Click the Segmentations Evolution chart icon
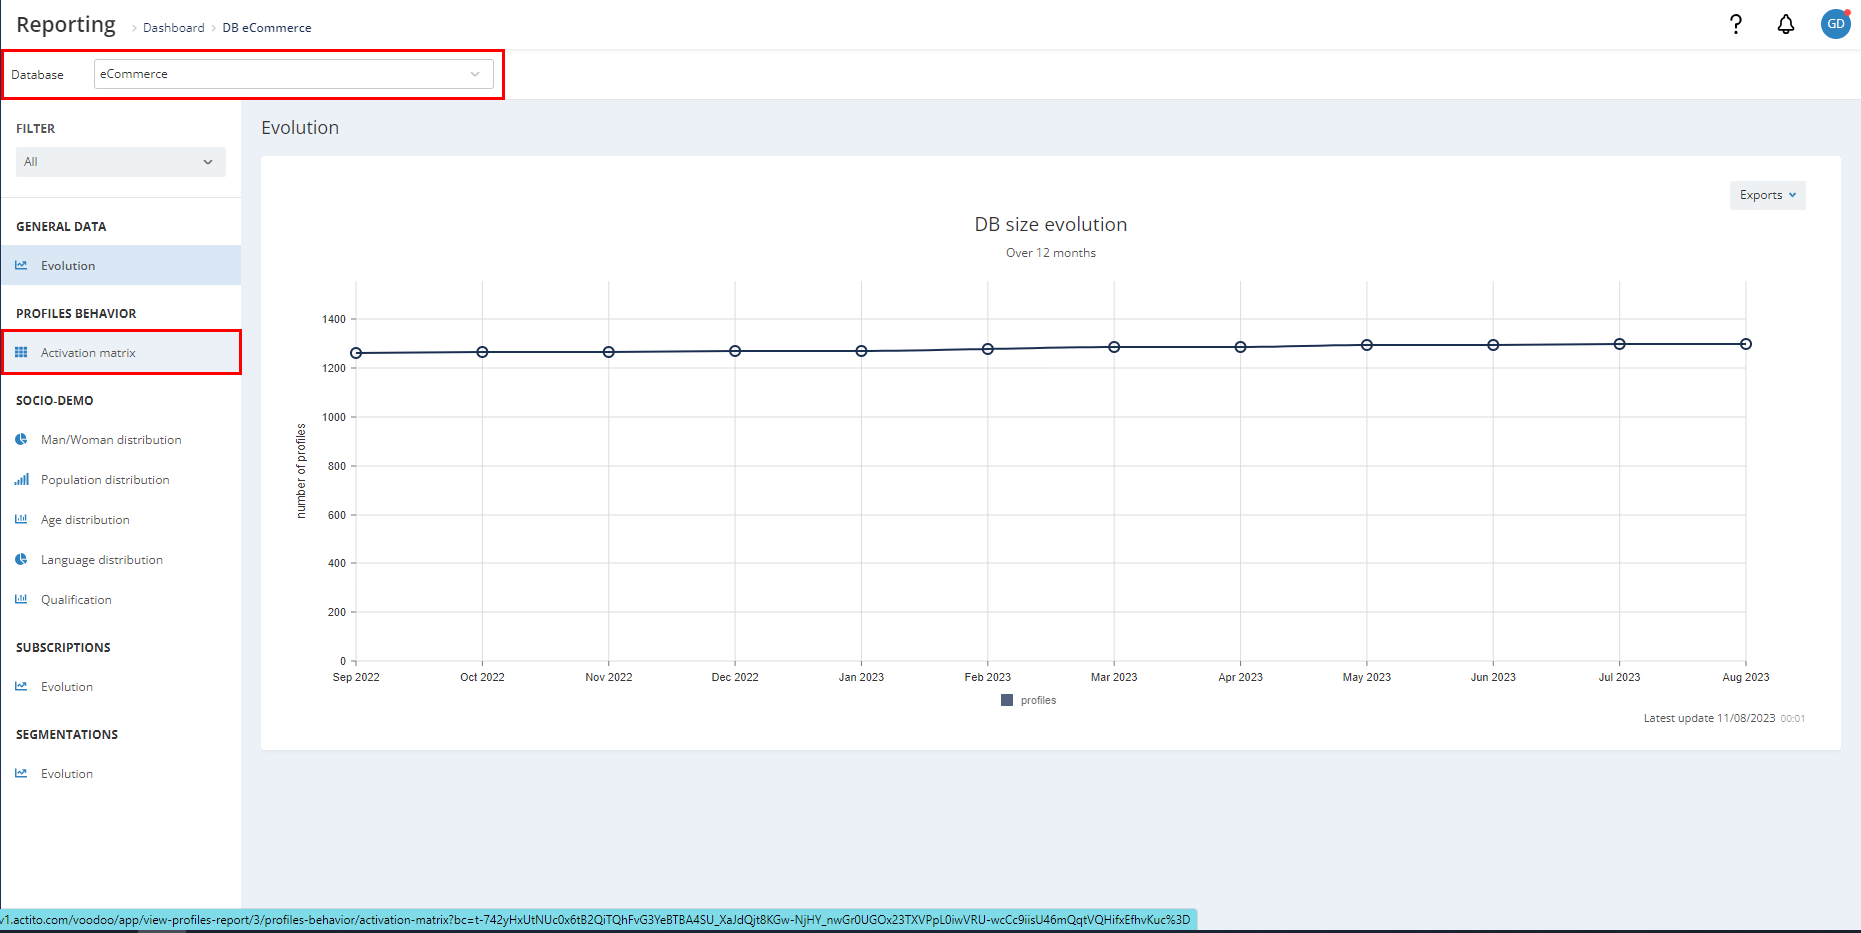The width and height of the screenshot is (1861, 933). click(21, 773)
